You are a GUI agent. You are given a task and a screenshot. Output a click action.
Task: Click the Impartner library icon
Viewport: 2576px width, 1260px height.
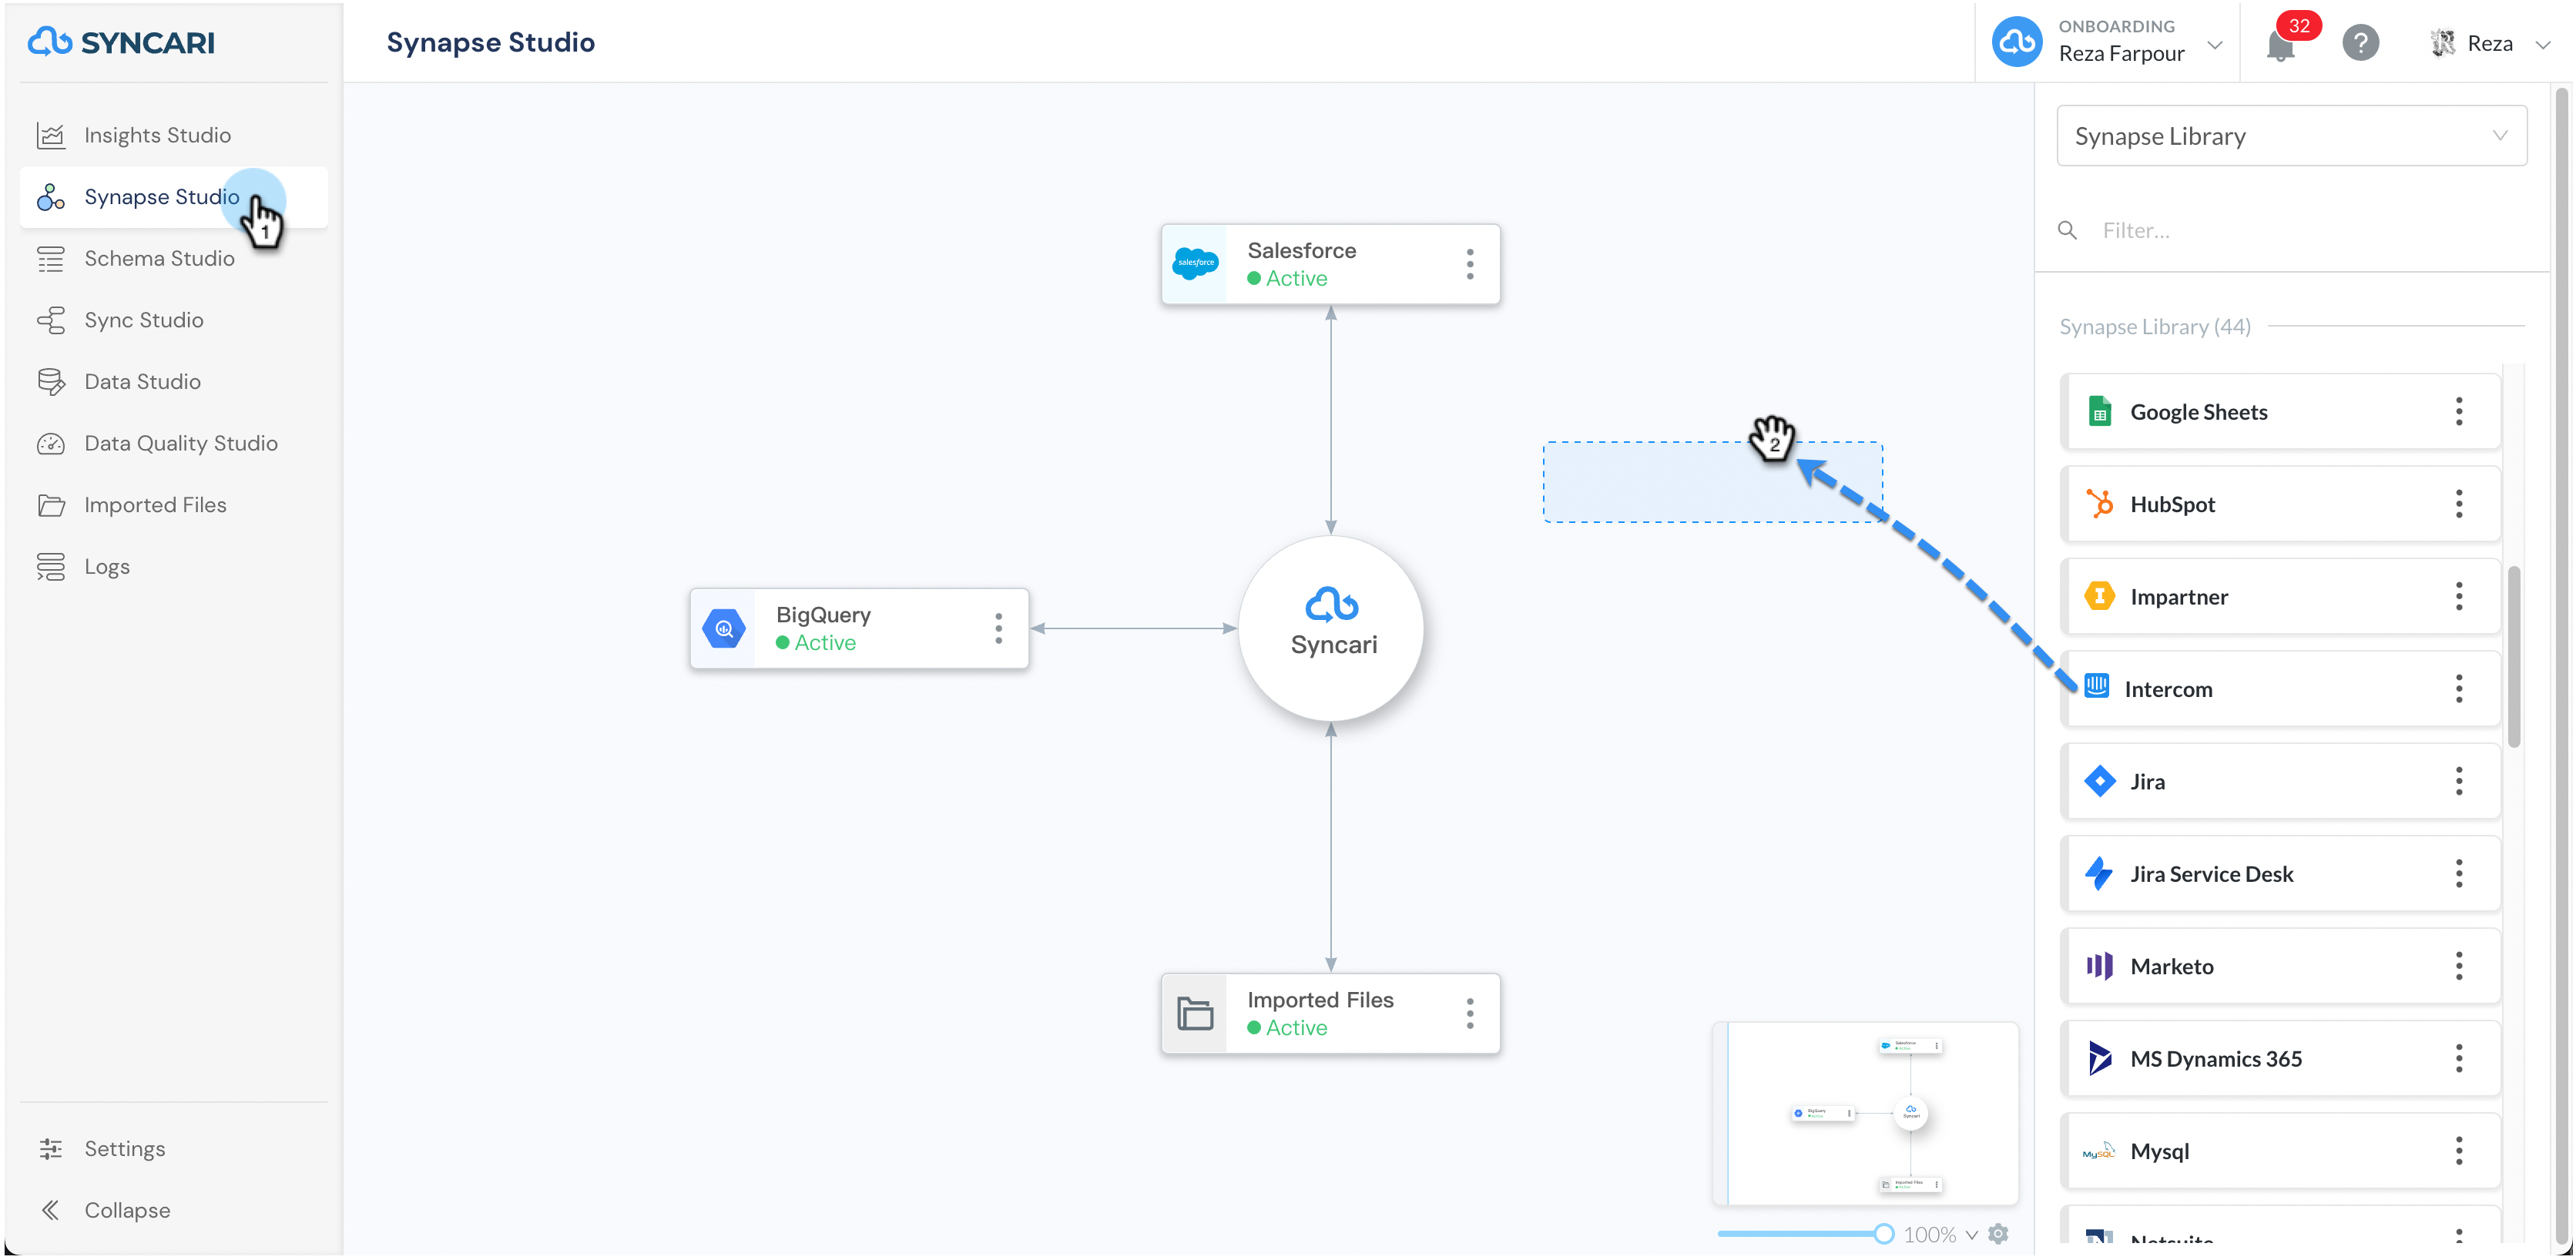pos(2099,596)
